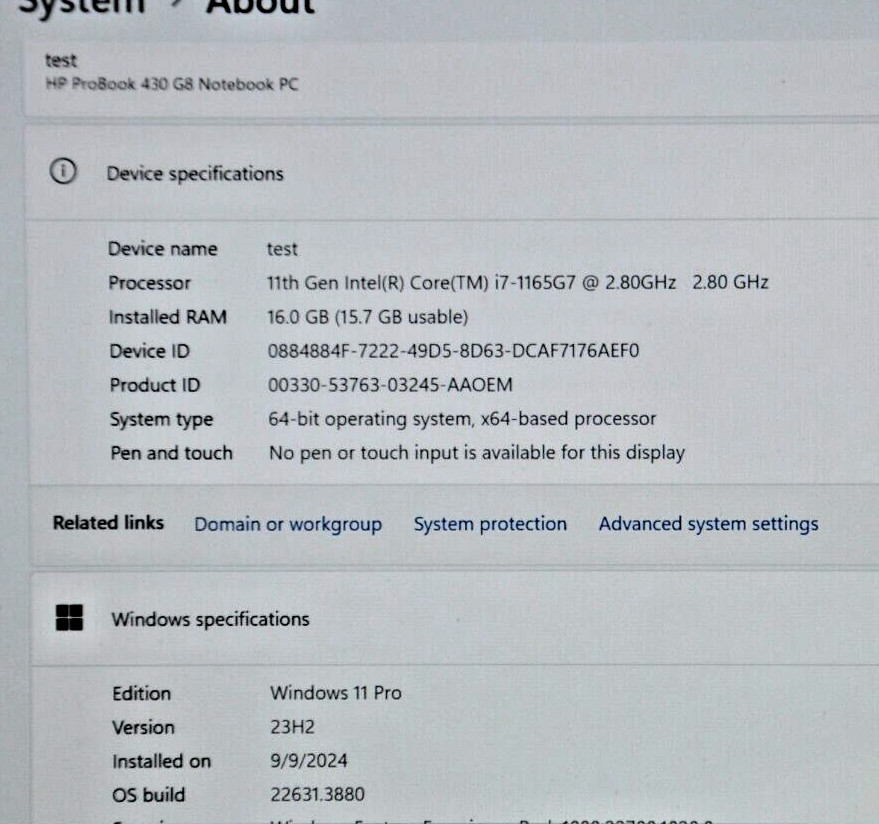
Task: Click the Device name label
Action: pyautogui.click(x=163, y=249)
